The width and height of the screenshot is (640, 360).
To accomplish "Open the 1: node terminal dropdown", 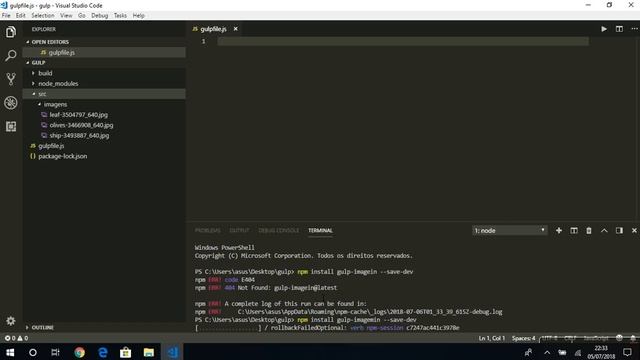I will point(509,231).
